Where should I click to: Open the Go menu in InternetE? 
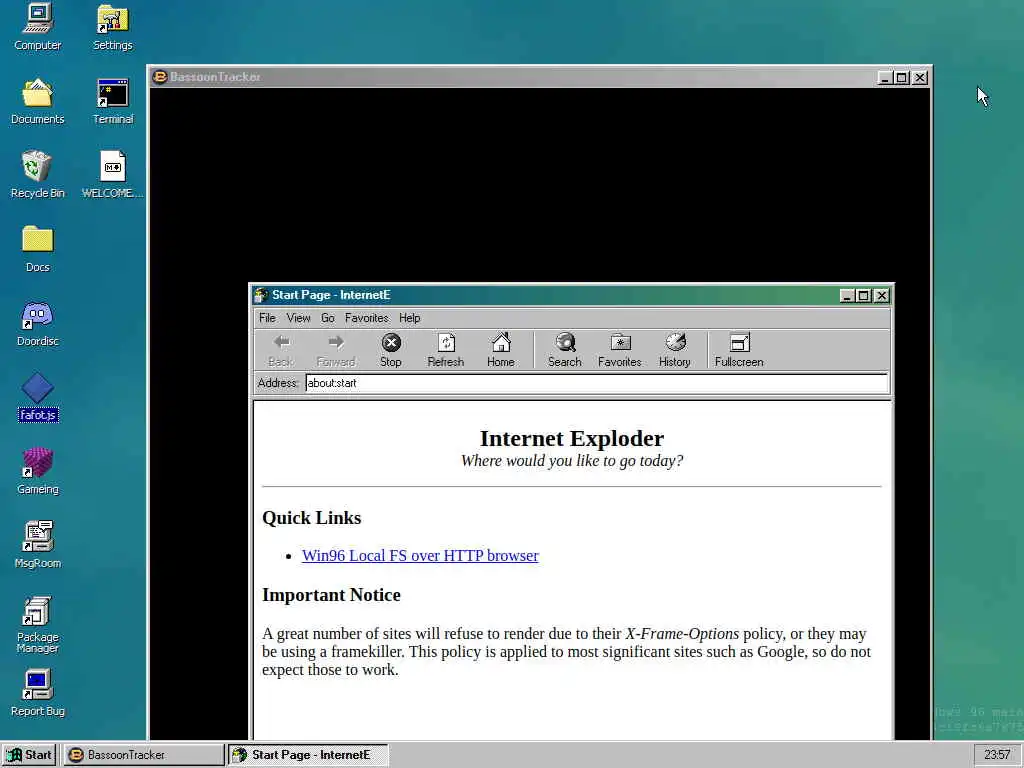click(x=328, y=318)
